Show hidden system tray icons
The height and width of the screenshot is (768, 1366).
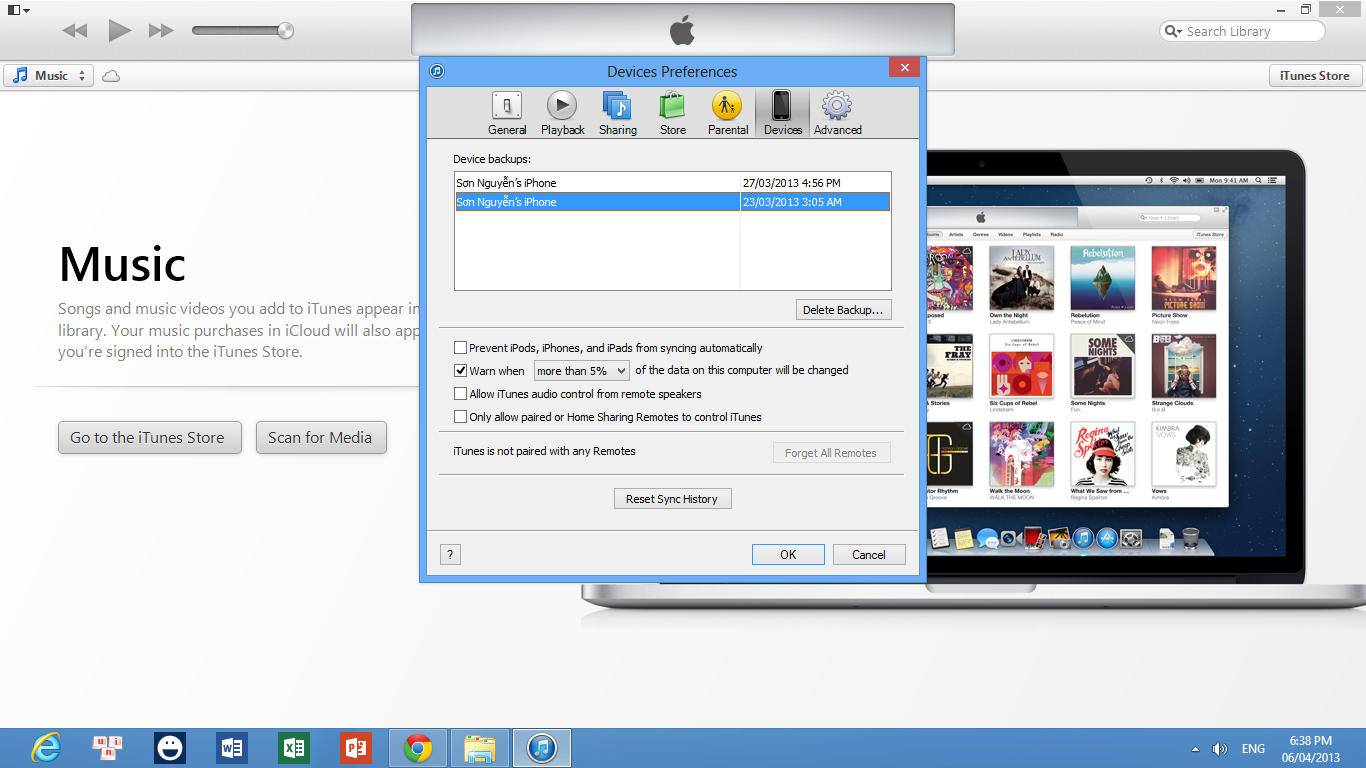click(x=1195, y=749)
